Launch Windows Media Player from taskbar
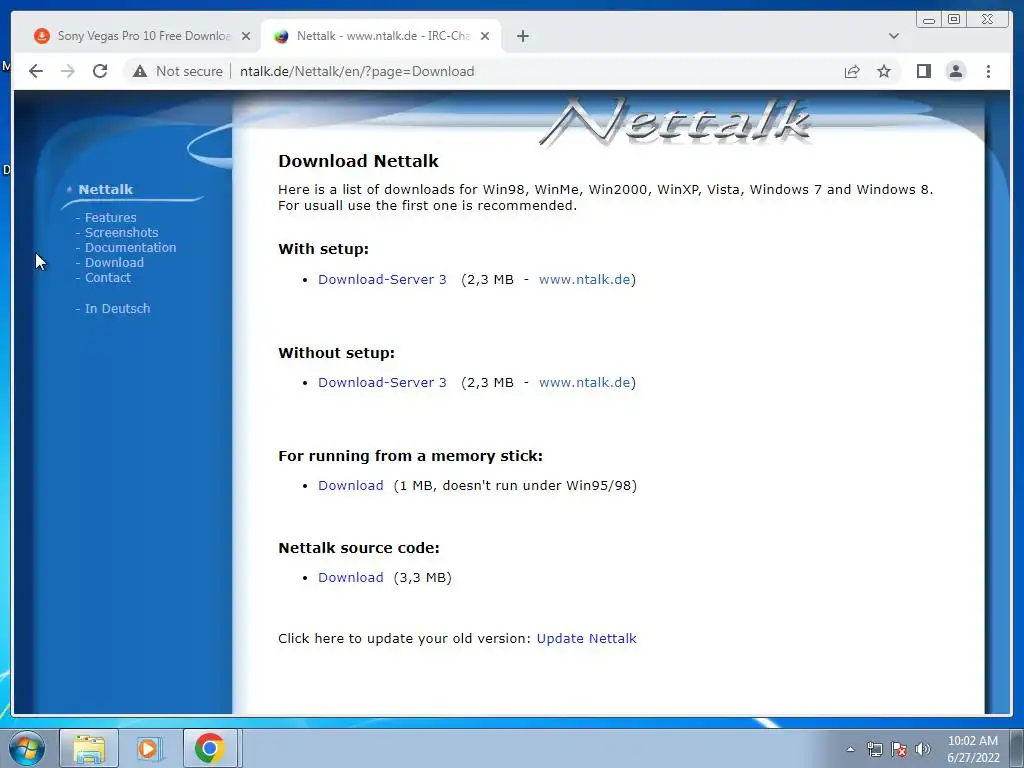This screenshot has height=768, width=1024. pyautogui.click(x=148, y=748)
